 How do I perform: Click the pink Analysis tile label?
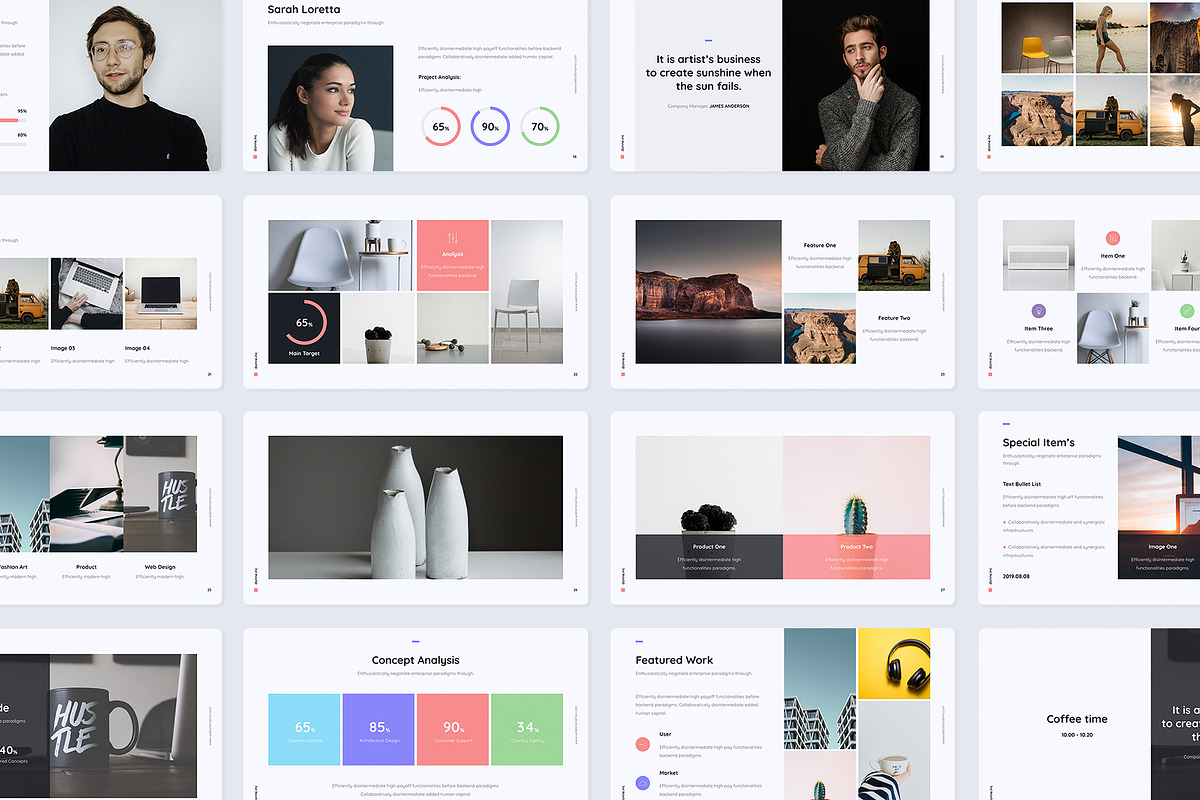(x=453, y=255)
